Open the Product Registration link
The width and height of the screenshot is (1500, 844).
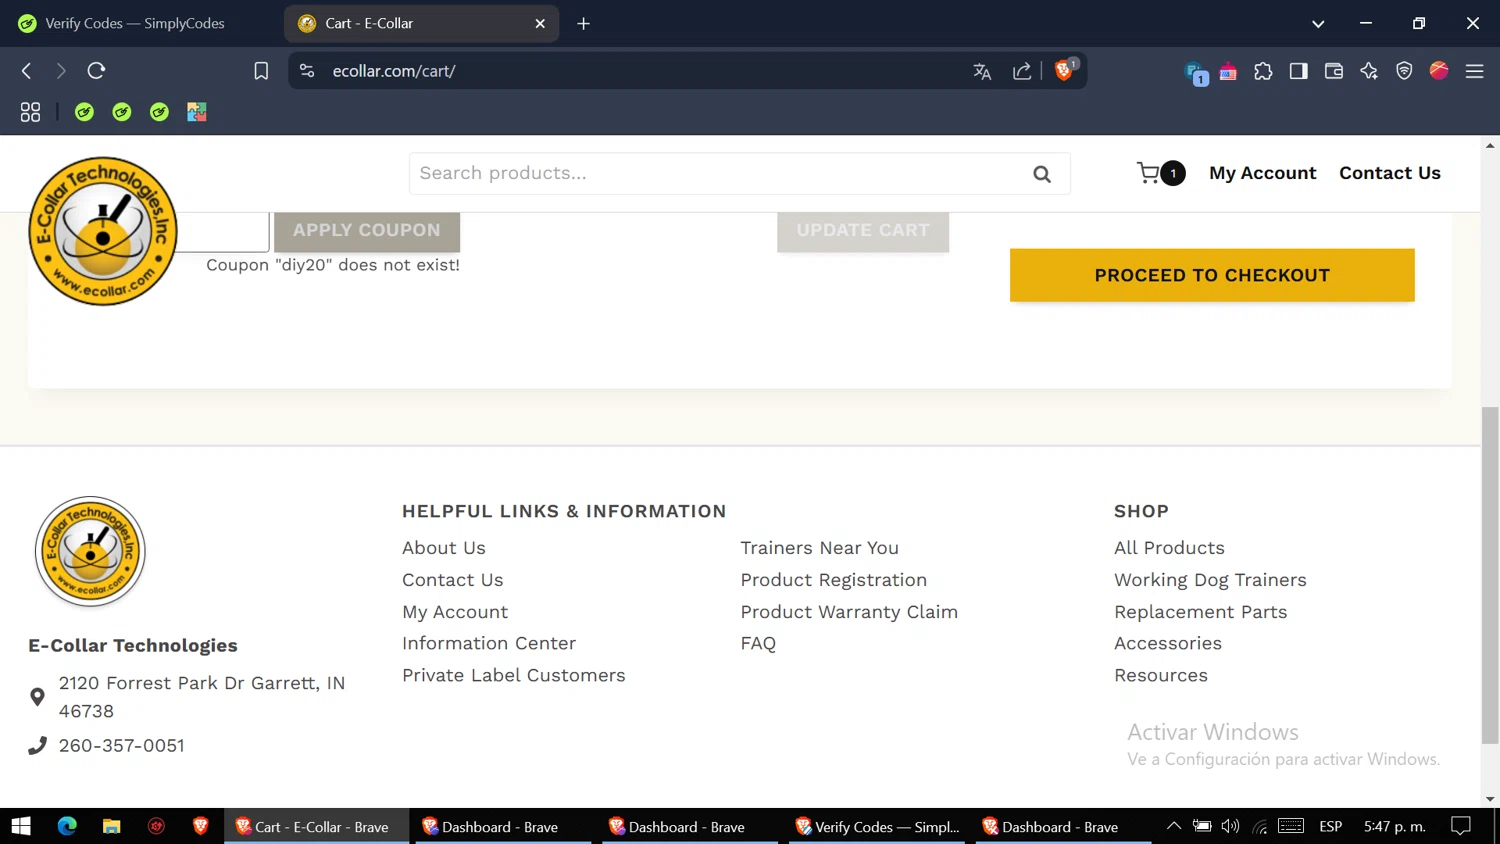coord(833,580)
